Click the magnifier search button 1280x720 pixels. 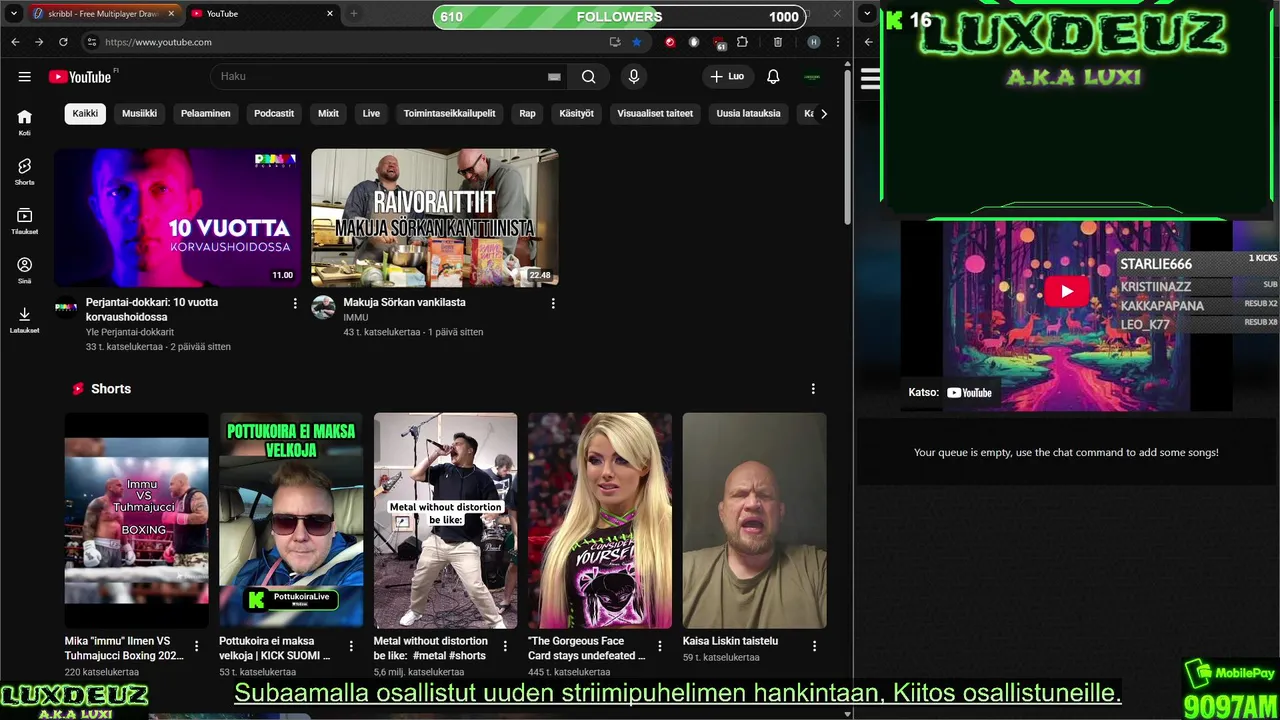coord(588,77)
